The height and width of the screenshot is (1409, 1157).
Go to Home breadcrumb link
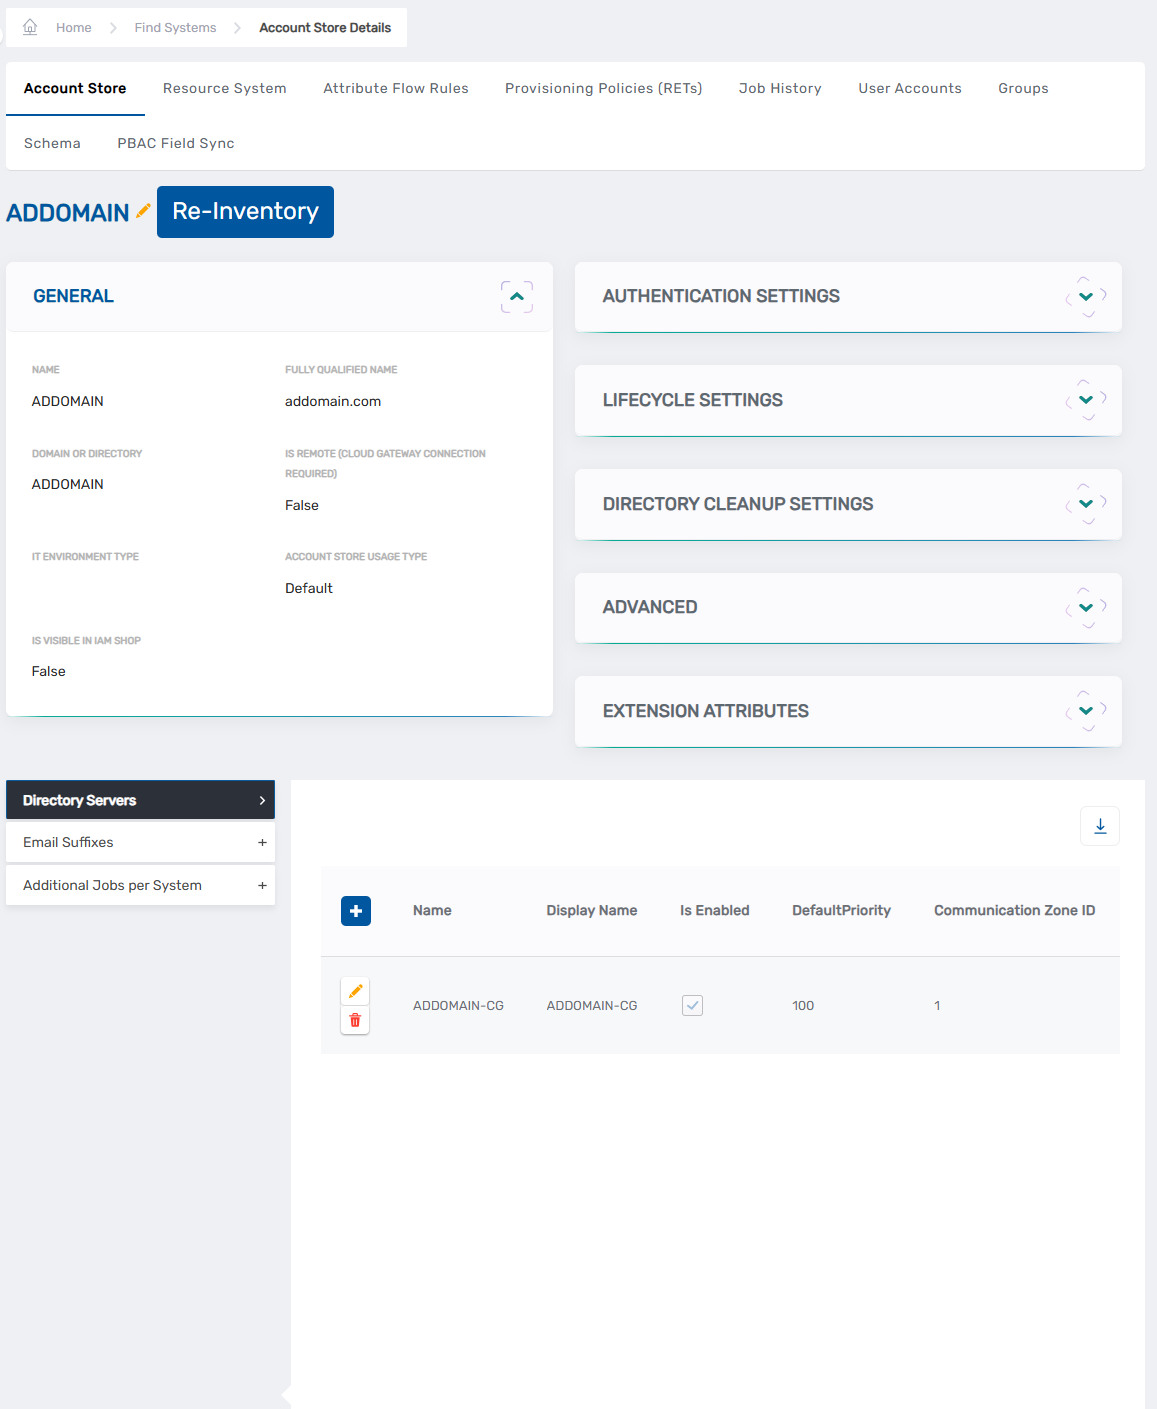pyautogui.click(x=74, y=27)
